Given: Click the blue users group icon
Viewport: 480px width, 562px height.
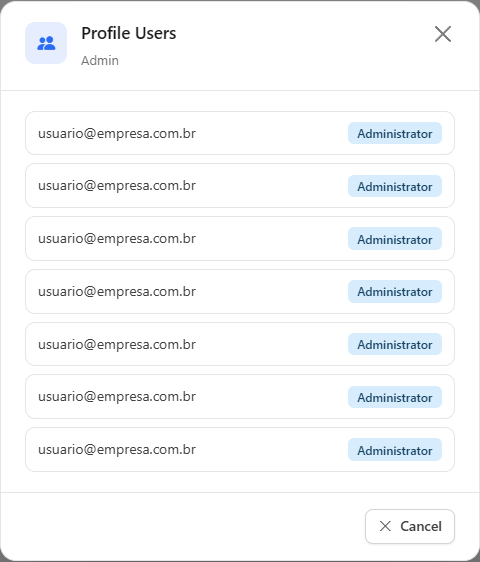Looking at the screenshot, I should pos(46,43).
